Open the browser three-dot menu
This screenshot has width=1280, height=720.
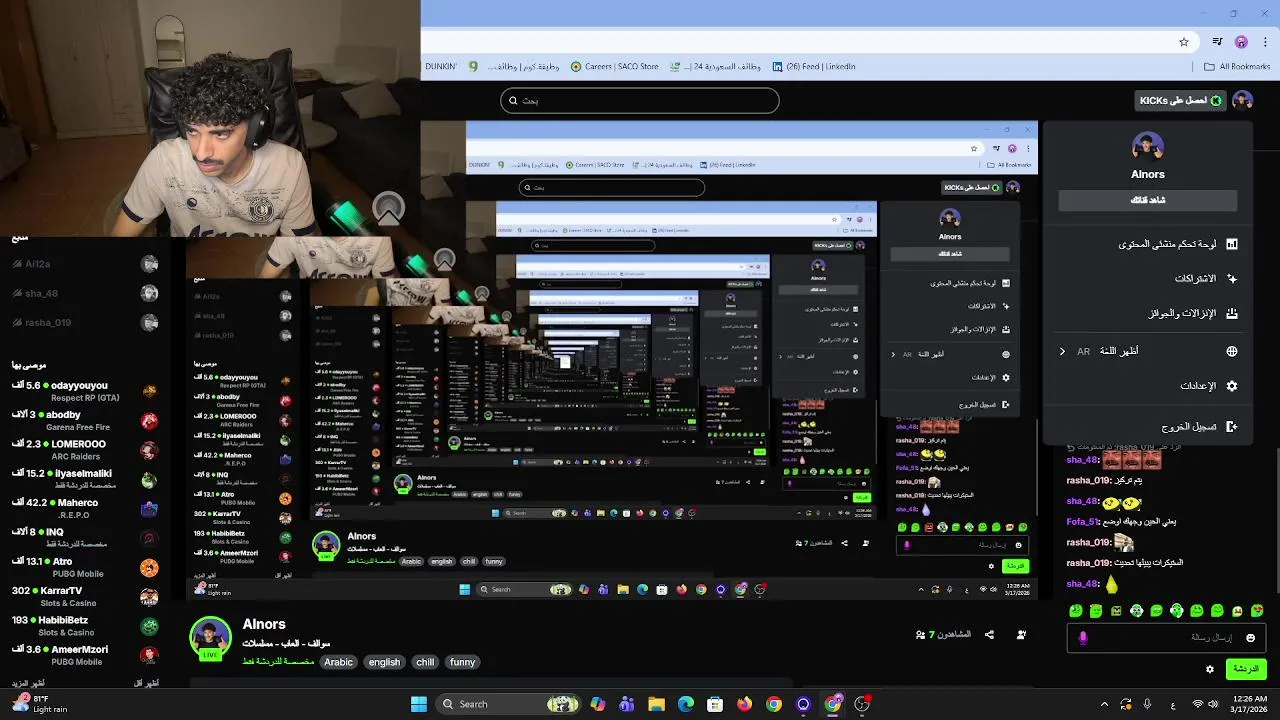click(x=1265, y=42)
